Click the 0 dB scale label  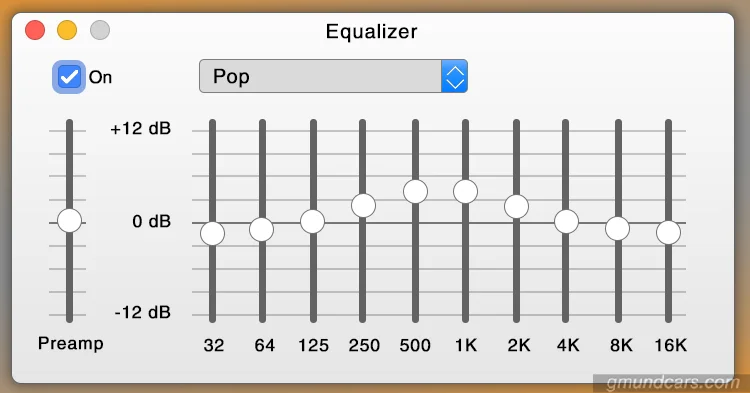pos(152,221)
